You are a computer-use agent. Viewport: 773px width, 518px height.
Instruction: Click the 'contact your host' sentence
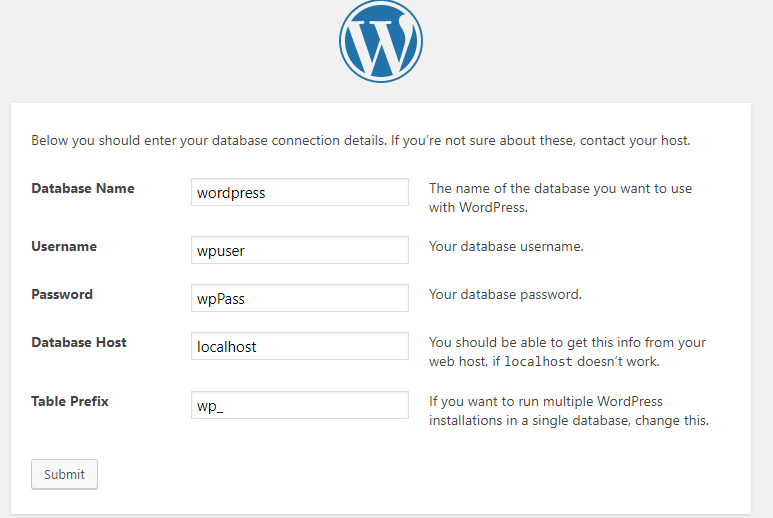635,140
